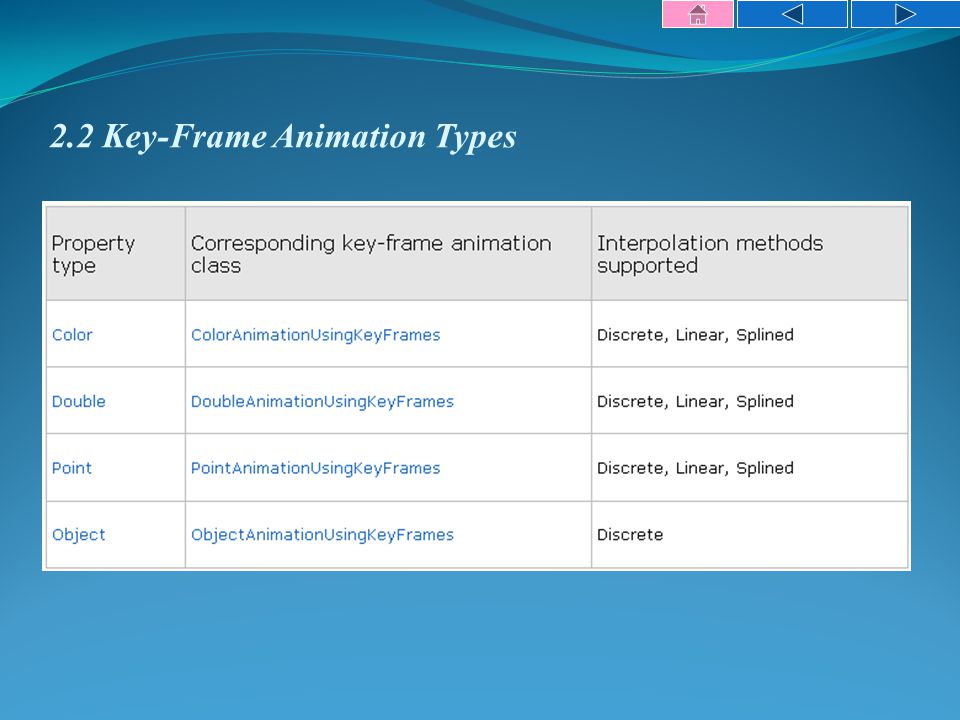The image size is (960, 720).
Task: Follow the DoubleAnimationUsingKeyFrames link
Action: tap(322, 402)
